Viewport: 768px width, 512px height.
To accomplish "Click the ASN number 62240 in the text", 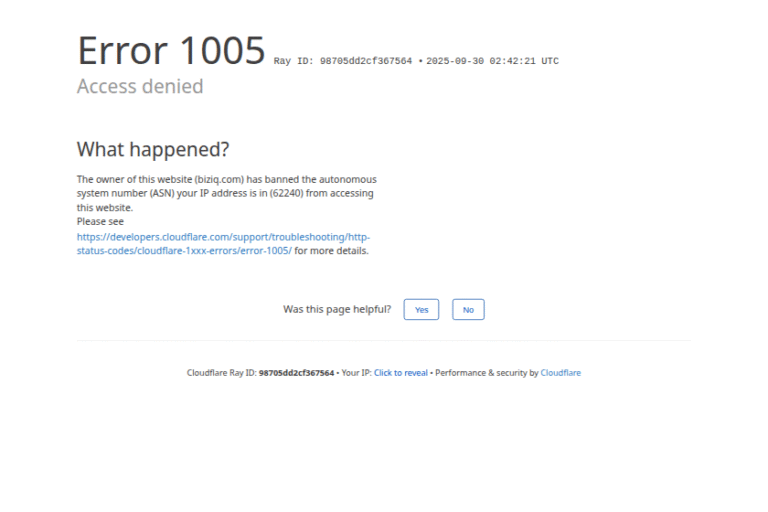I will [x=285, y=193].
